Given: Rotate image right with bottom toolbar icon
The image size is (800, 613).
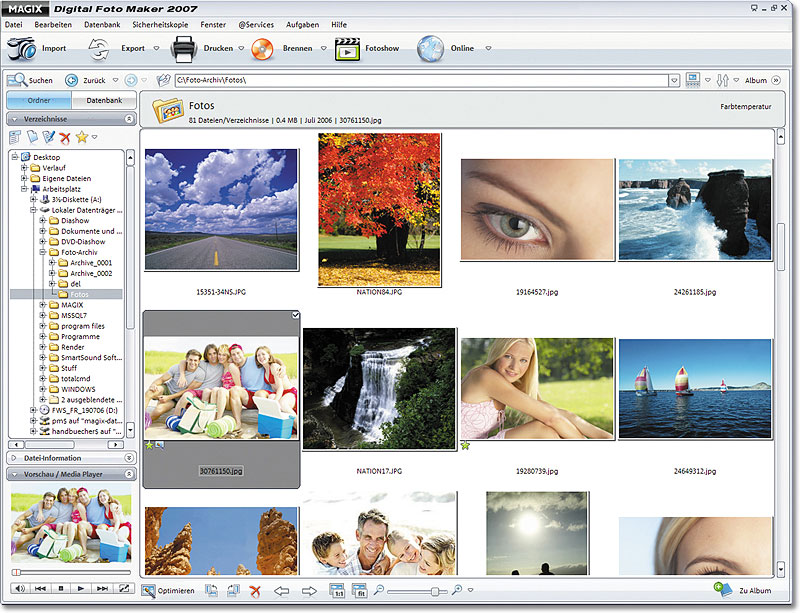Looking at the screenshot, I should (233, 591).
